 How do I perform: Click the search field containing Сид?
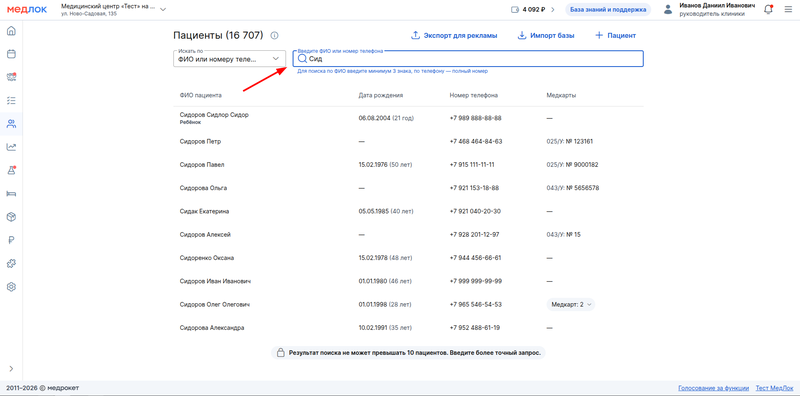tap(468, 59)
